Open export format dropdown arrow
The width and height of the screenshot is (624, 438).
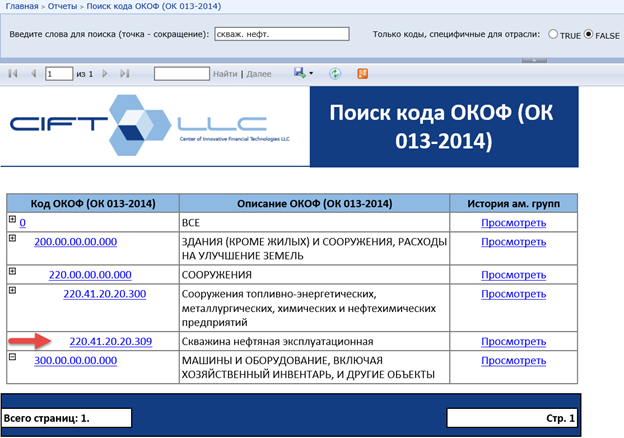311,73
